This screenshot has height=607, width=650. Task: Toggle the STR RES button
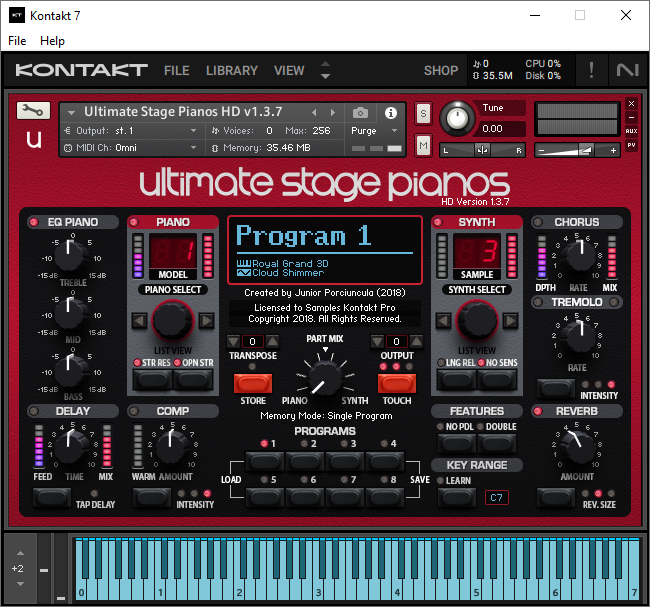point(152,379)
